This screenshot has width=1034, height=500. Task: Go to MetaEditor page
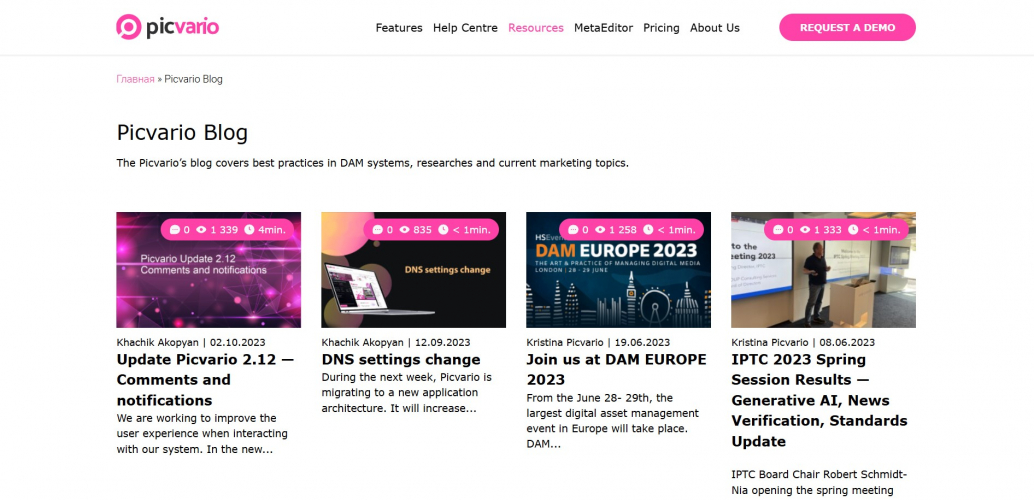click(x=603, y=28)
